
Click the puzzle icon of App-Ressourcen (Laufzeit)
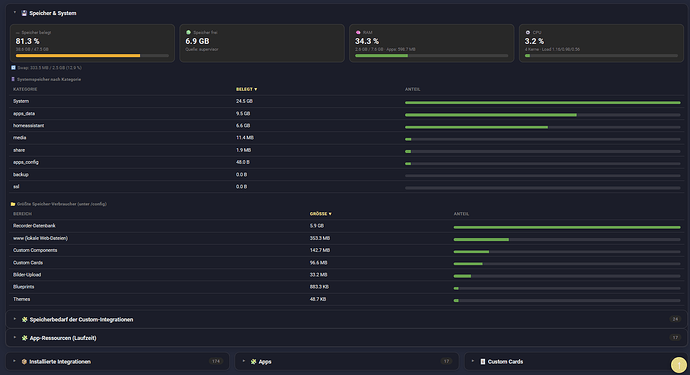point(25,338)
